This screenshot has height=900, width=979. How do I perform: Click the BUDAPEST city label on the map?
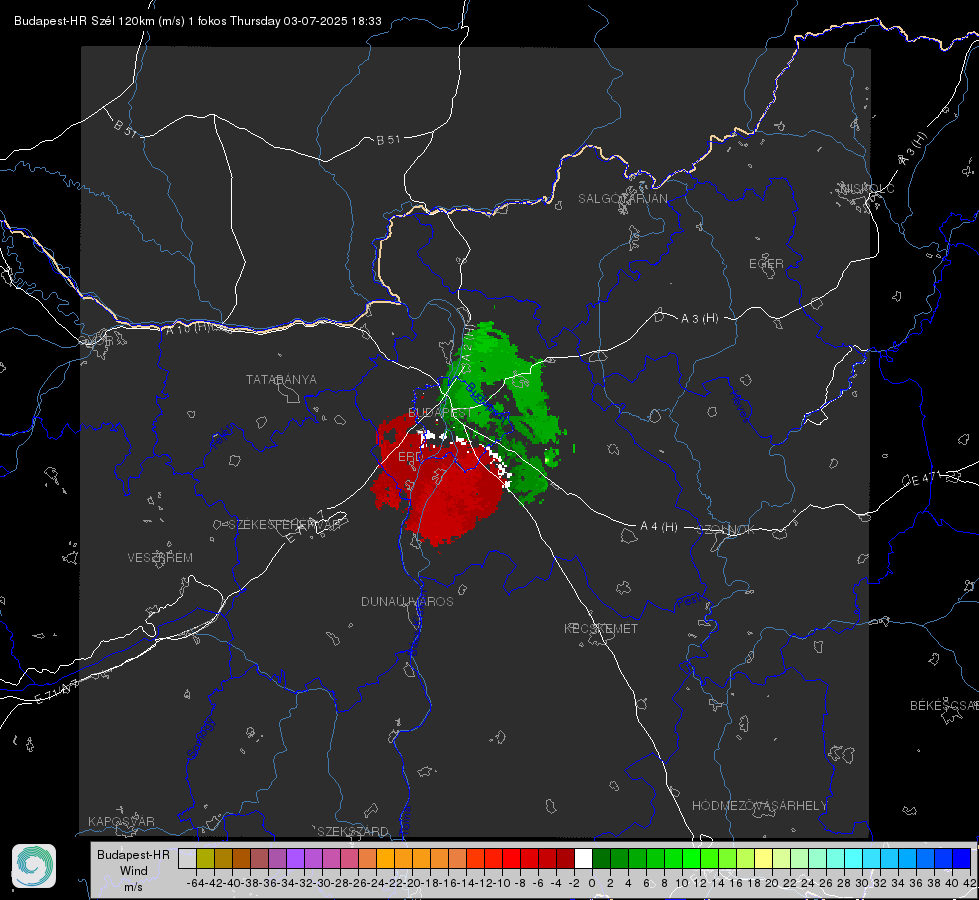[440, 413]
